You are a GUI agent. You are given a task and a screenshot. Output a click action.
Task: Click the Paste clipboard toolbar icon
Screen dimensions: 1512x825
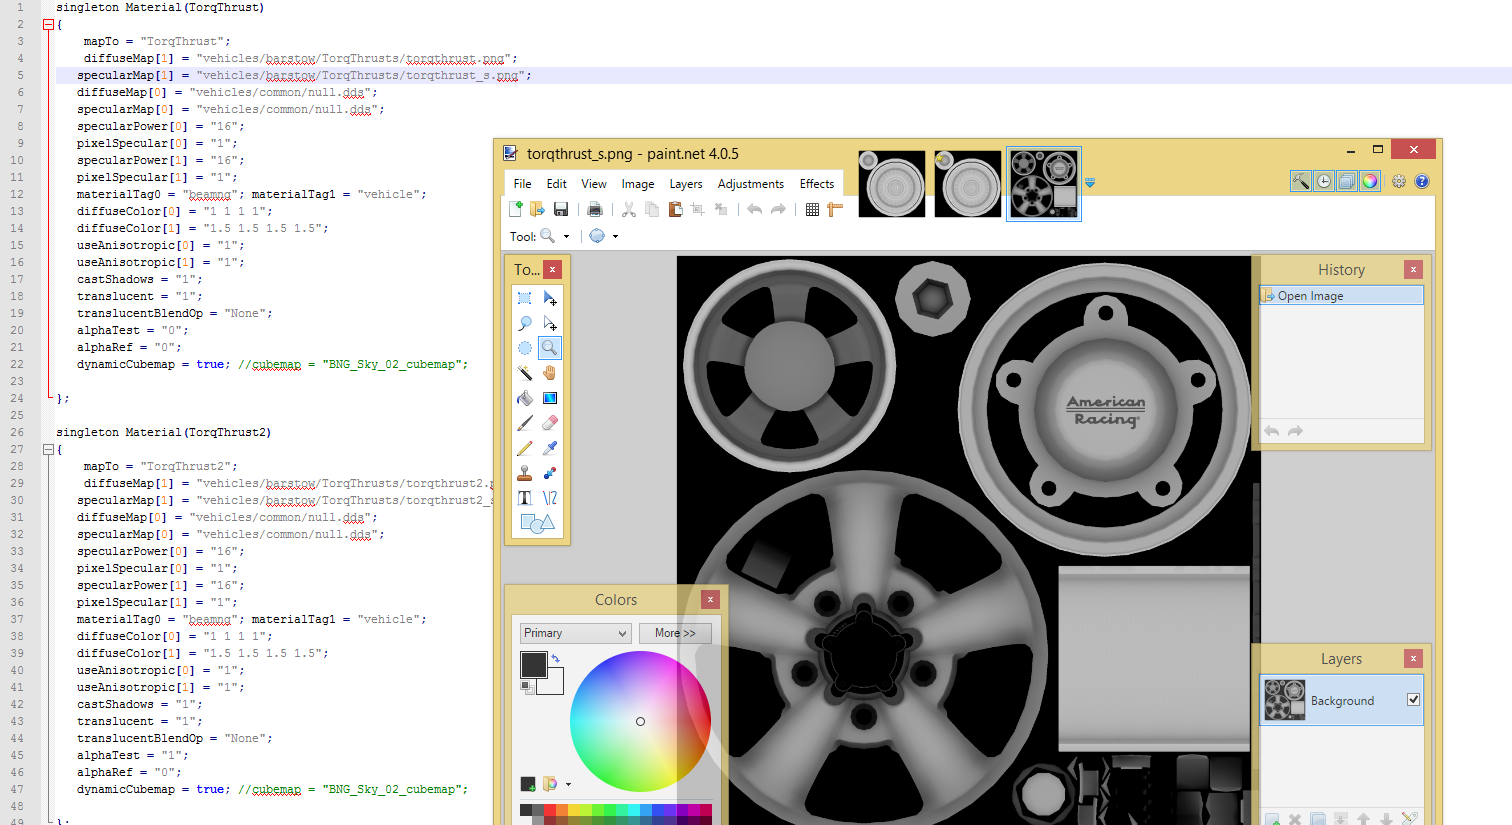(675, 209)
